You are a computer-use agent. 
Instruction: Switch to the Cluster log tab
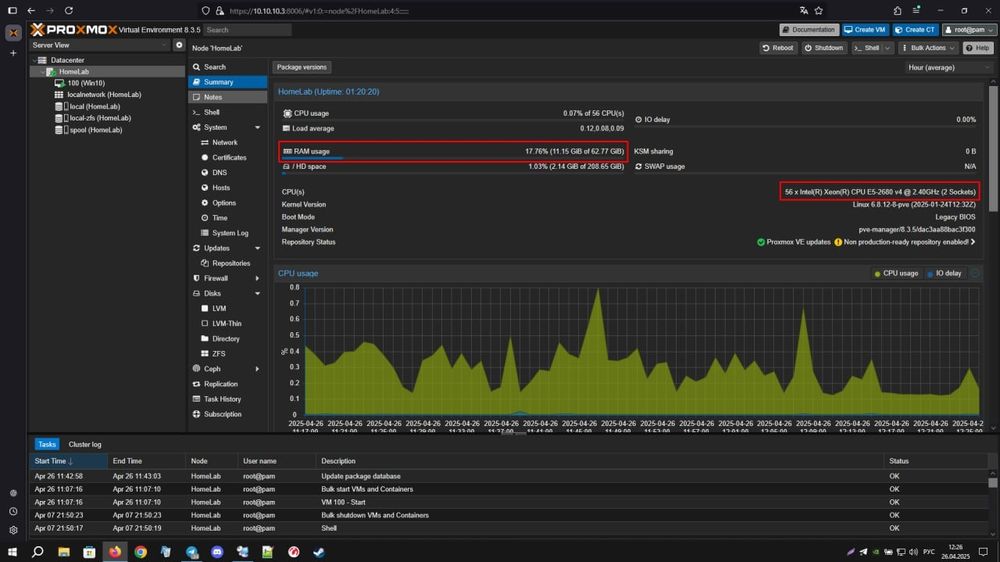point(85,445)
